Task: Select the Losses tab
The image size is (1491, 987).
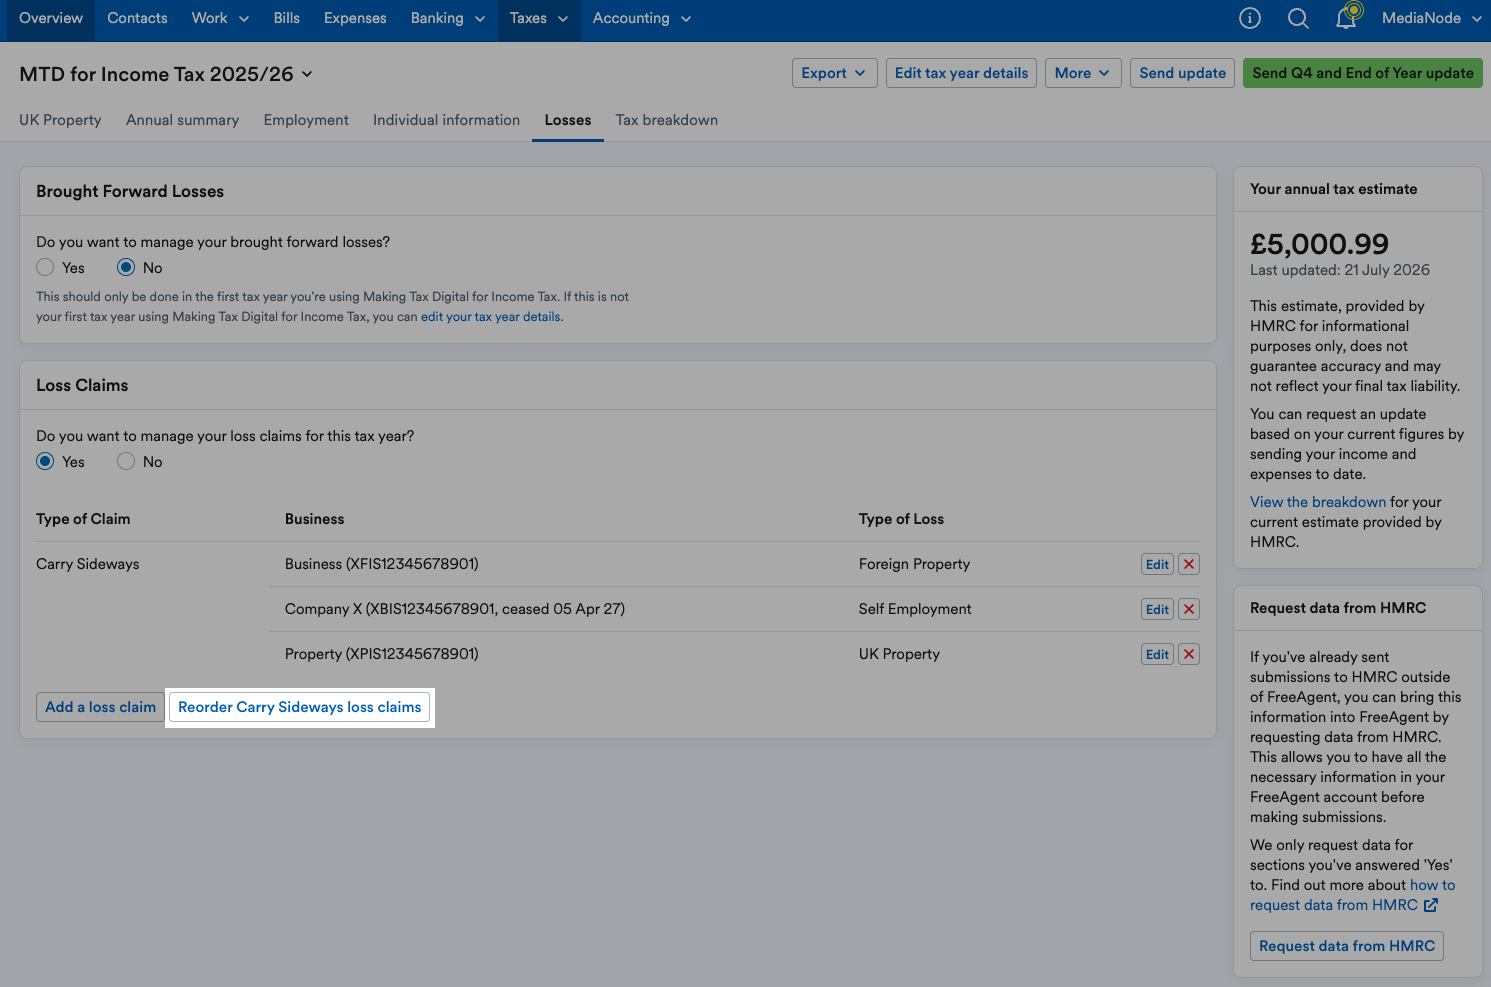Action: tap(568, 120)
